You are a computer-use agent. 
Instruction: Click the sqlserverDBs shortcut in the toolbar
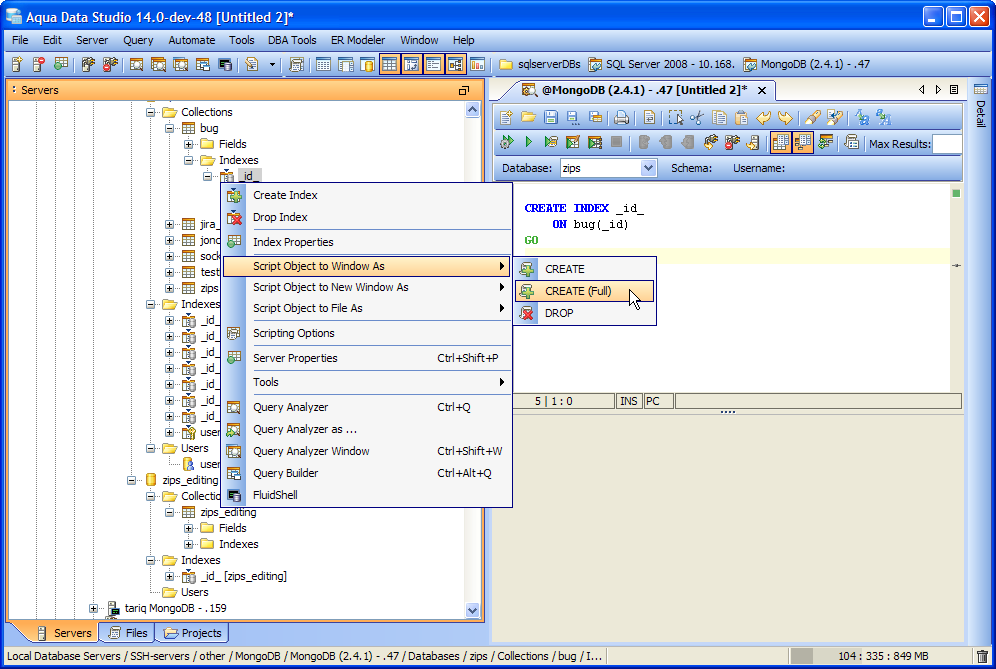(x=540, y=64)
